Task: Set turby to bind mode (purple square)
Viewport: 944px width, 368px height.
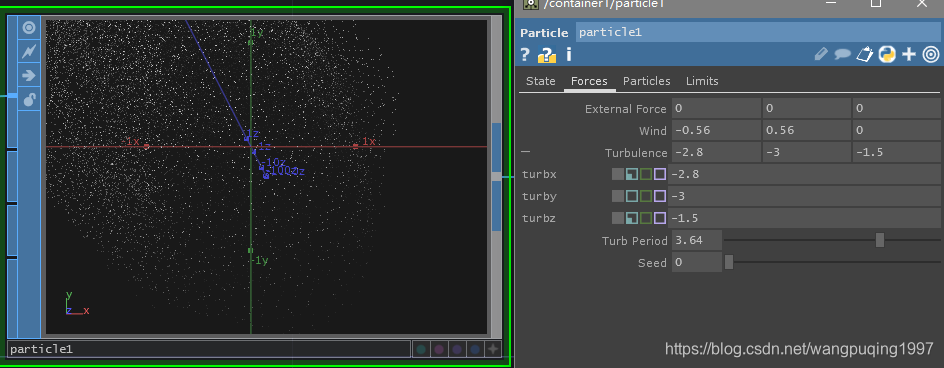Action: (x=660, y=196)
